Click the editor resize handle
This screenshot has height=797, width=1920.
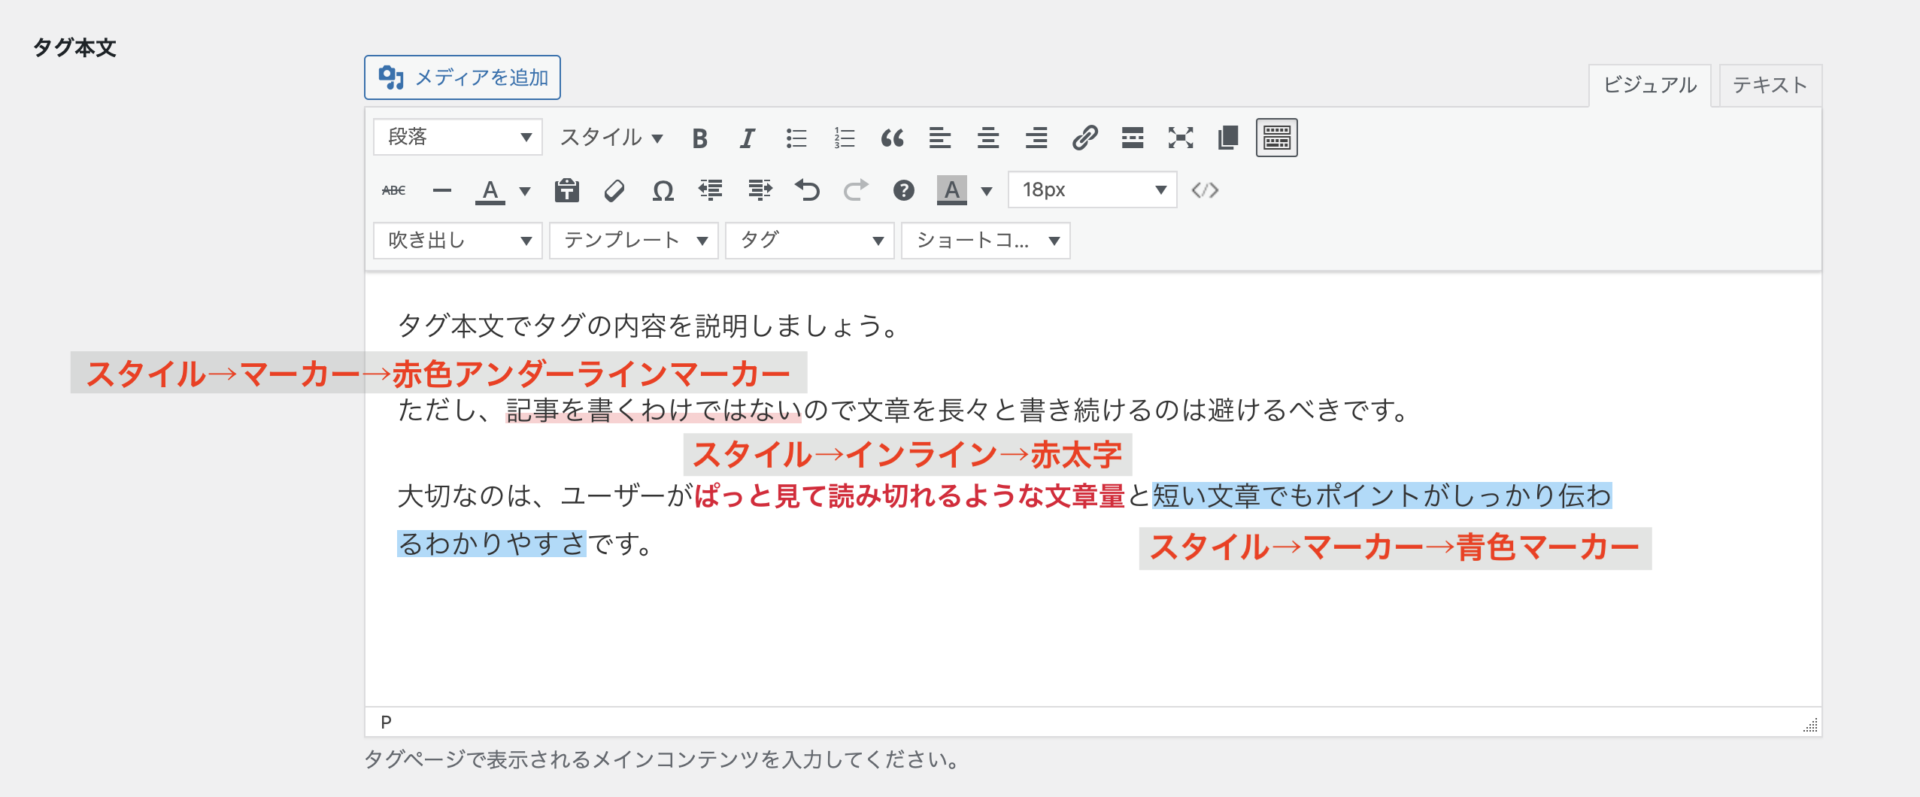tap(1810, 725)
